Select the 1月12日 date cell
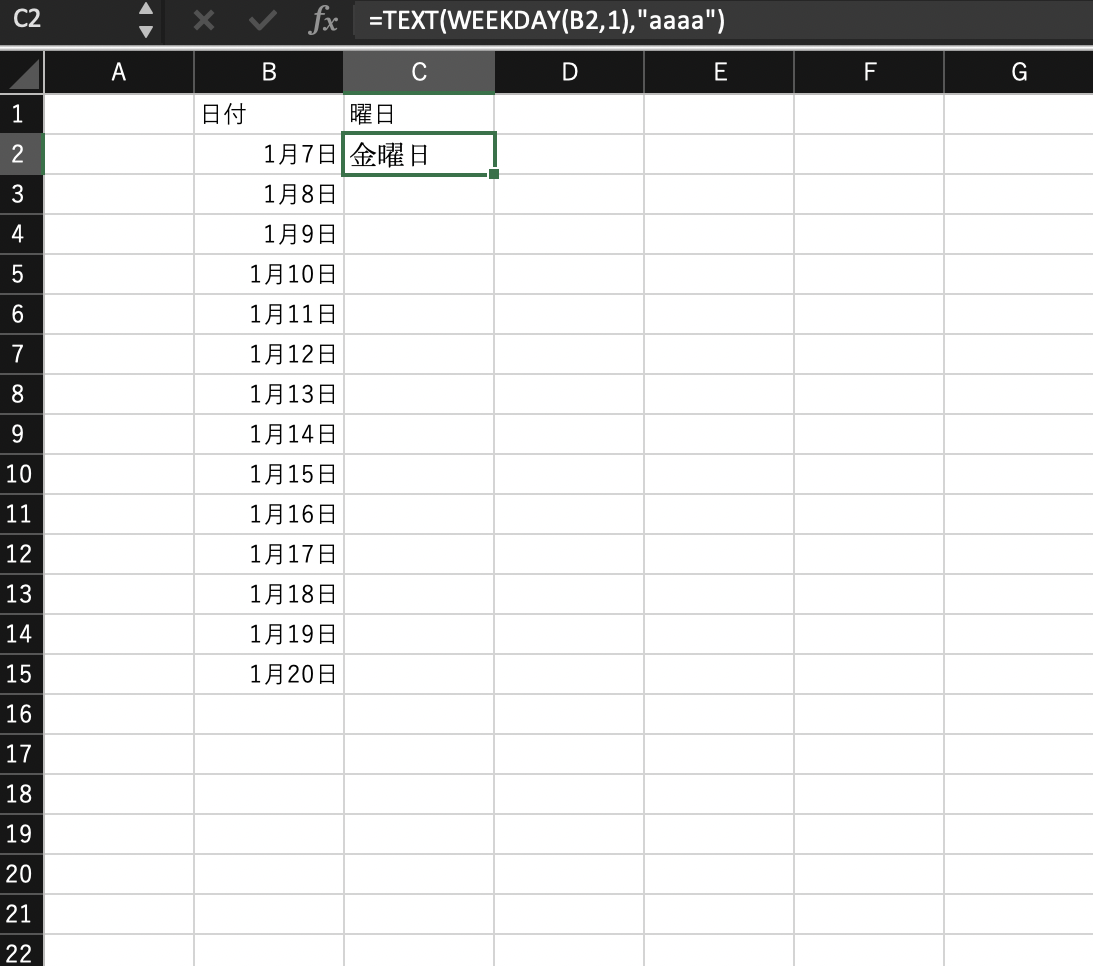This screenshot has height=966, width=1093. click(268, 354)
